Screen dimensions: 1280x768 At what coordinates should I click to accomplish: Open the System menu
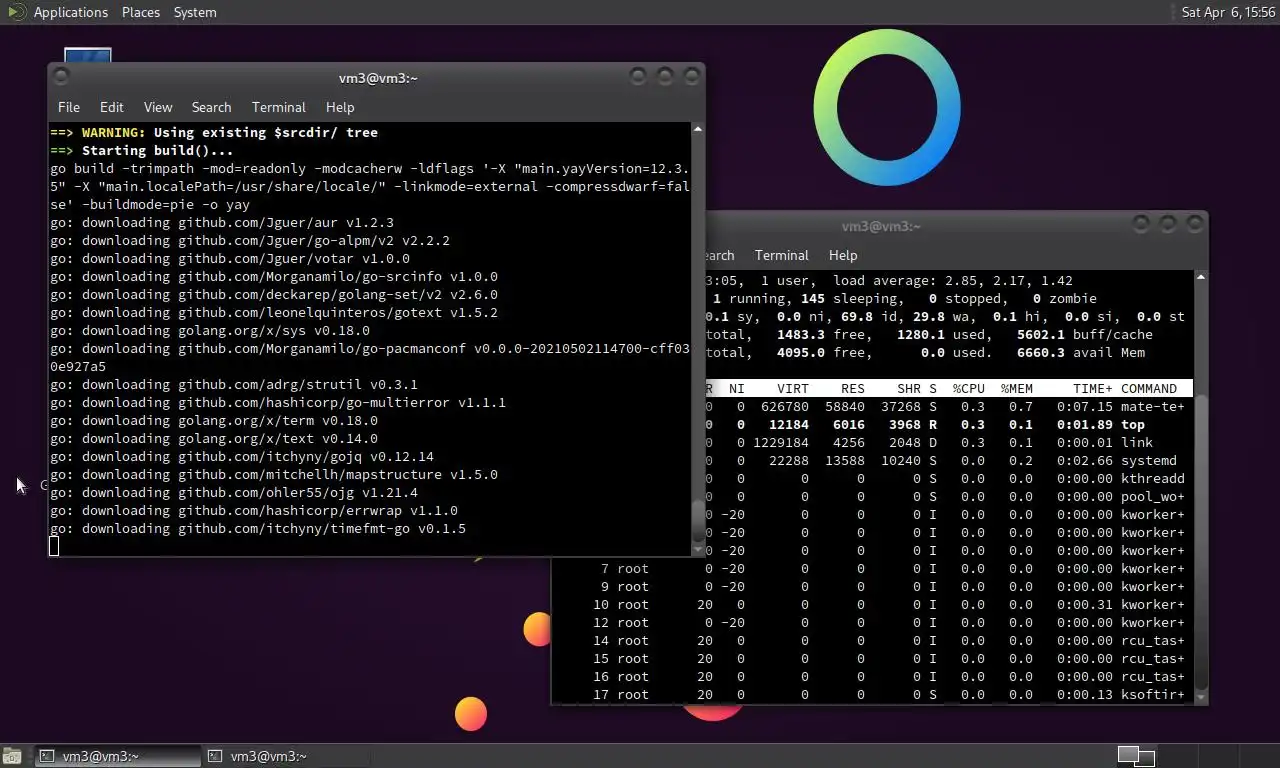click(195, 12)
